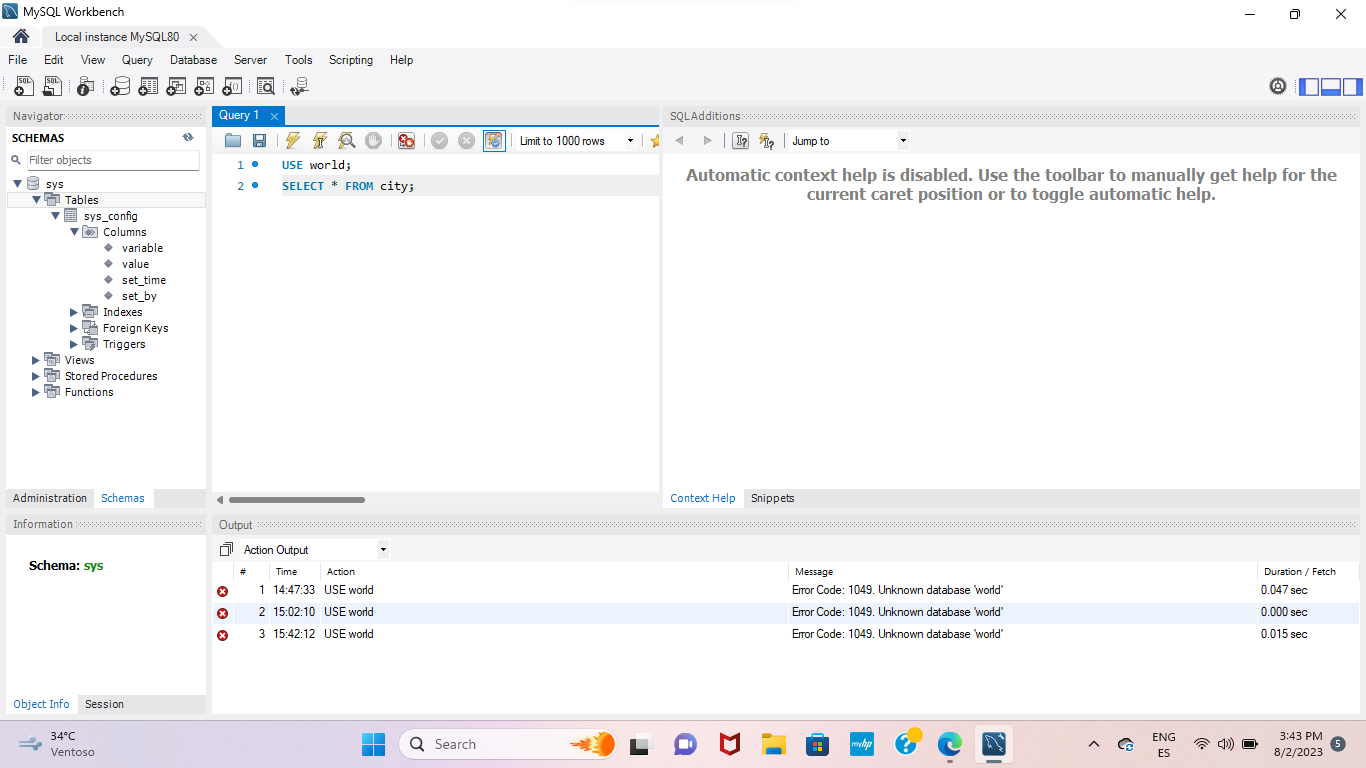The width and height of the screenshot is (1366, 768).
Task: Switch to the Snippets tab
Action: (772, 498)
